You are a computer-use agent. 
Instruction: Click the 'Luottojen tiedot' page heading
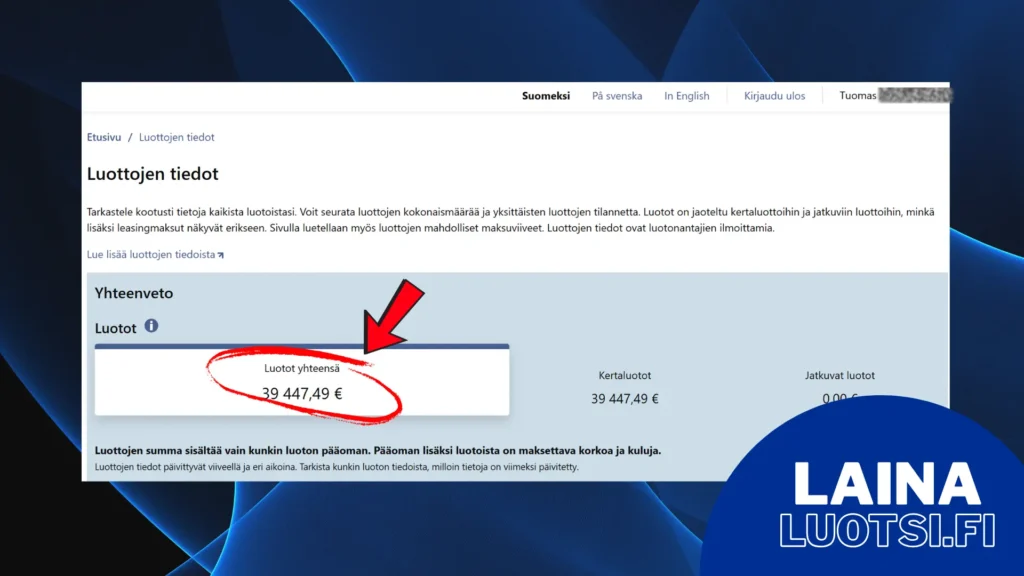[153, 174]
